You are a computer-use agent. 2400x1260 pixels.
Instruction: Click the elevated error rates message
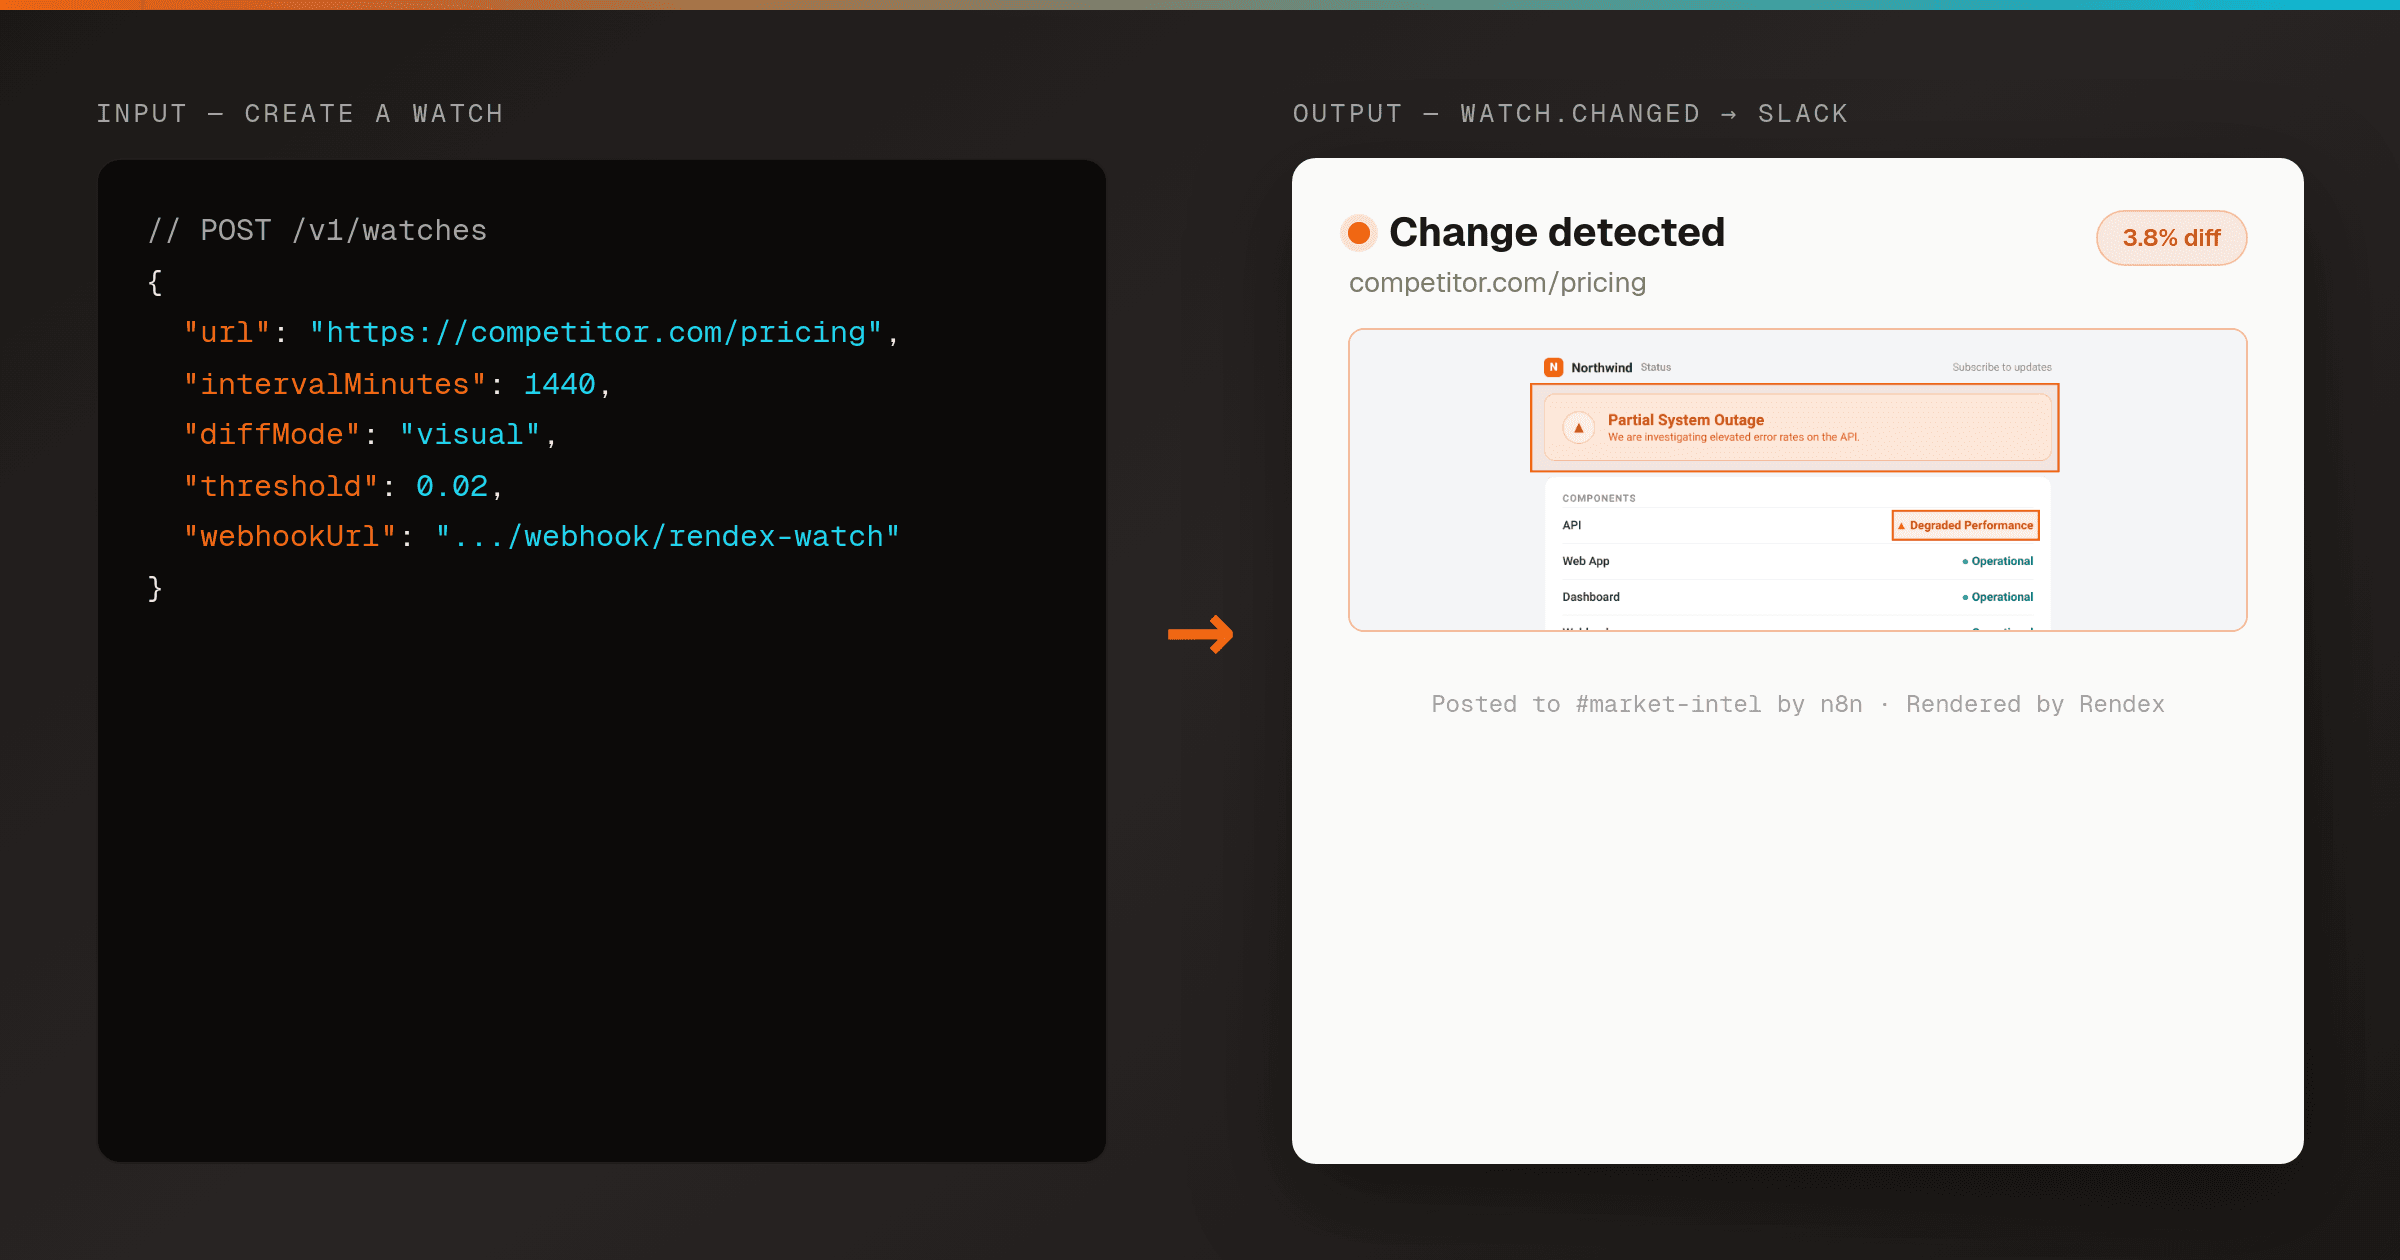pos(1733,437)
